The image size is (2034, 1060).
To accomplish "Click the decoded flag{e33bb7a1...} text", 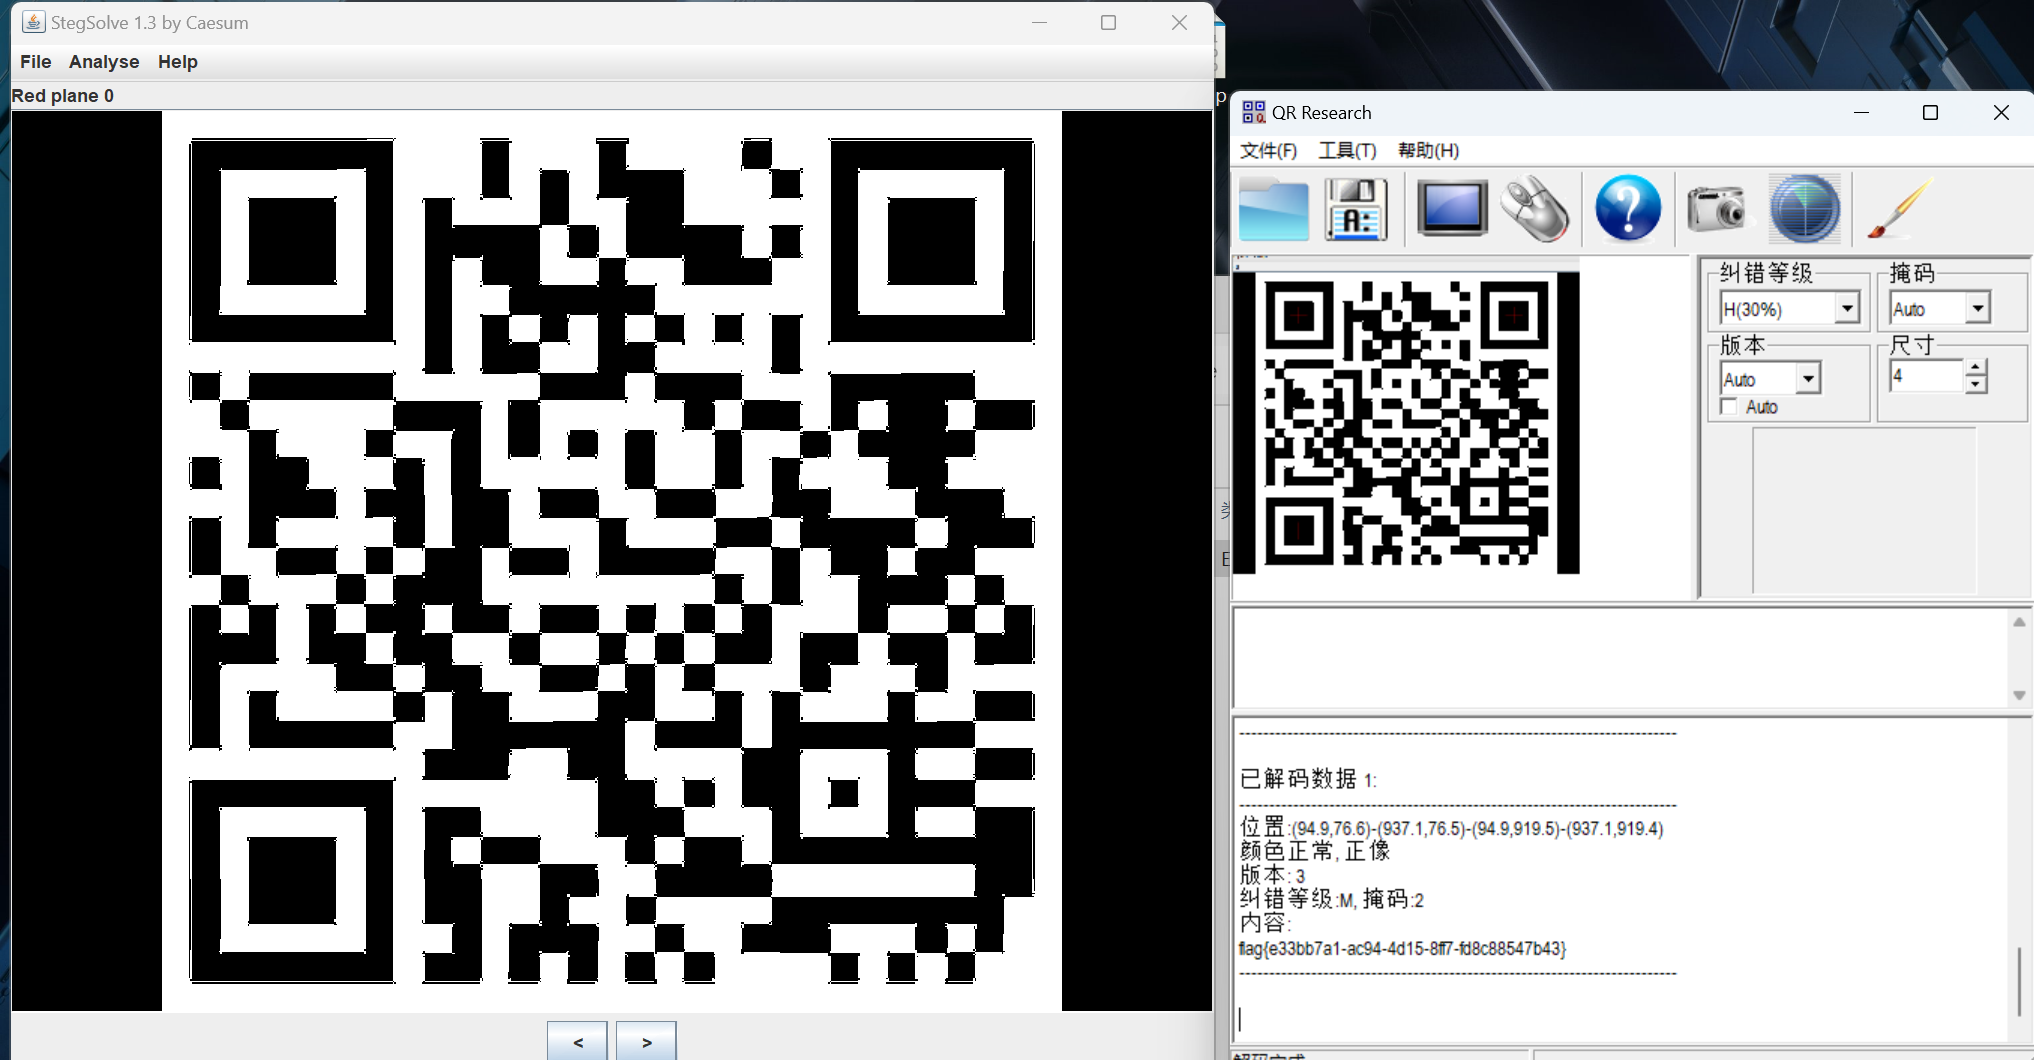I will click(1402, 948).
